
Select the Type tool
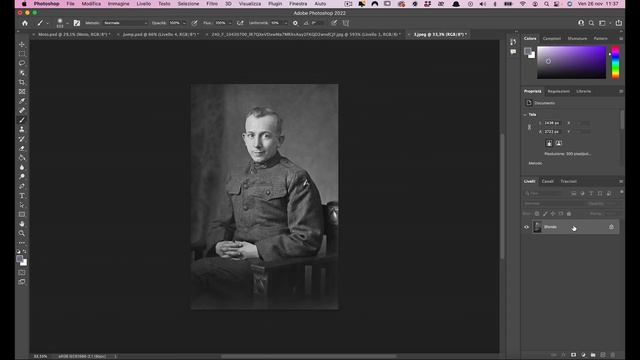coord(22,196)
